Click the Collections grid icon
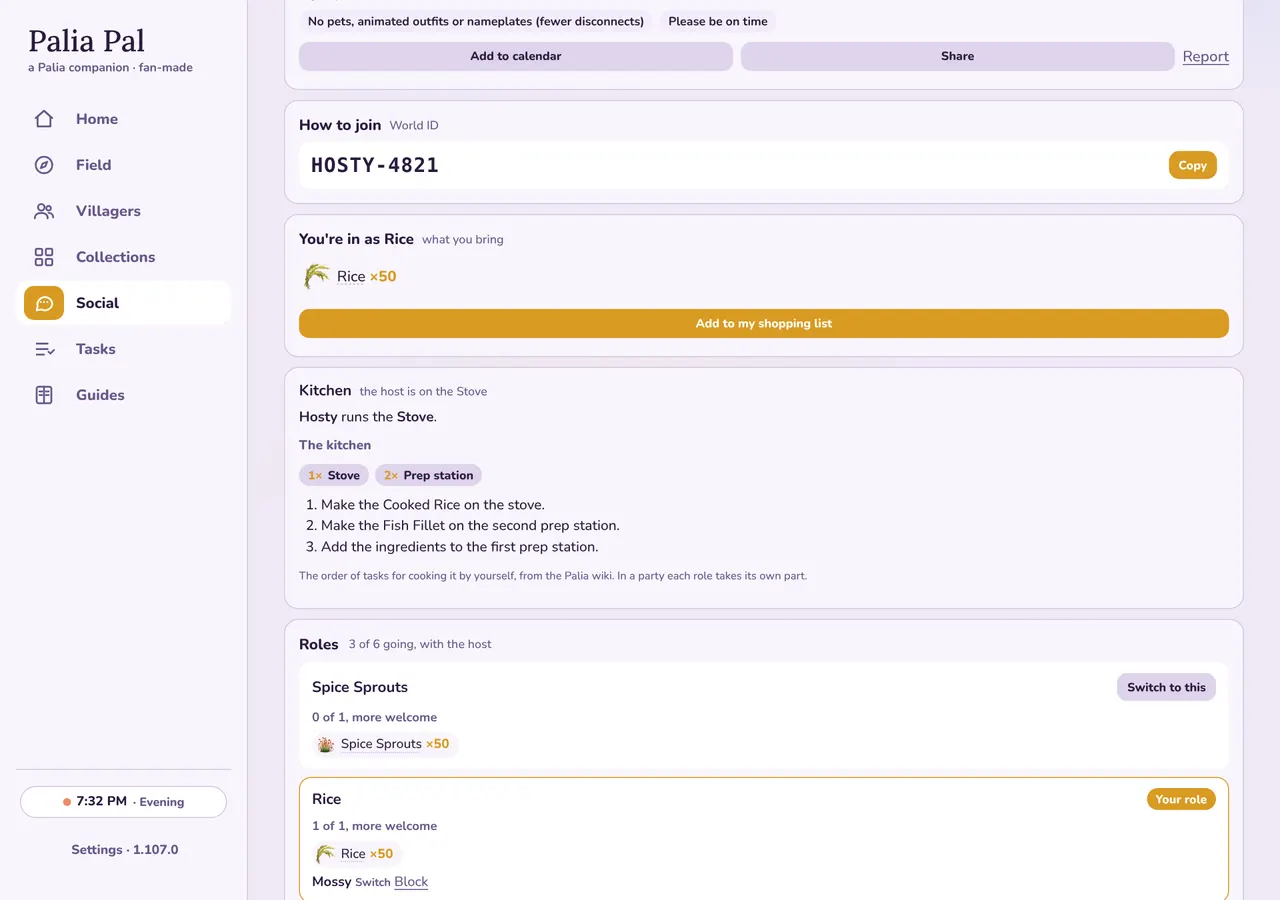This screenshot has width=1280, height=900. (44, 257)
